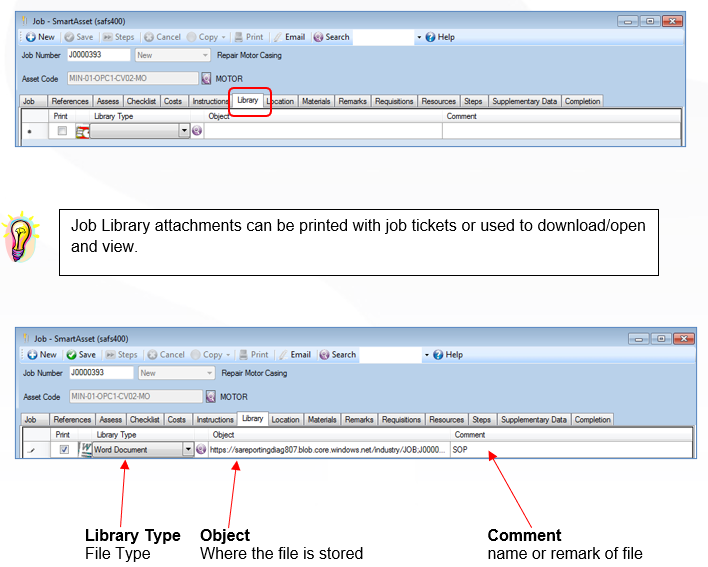Open Help in the Word Document Job window
The image size is (708, 567).
click(448, 355)
